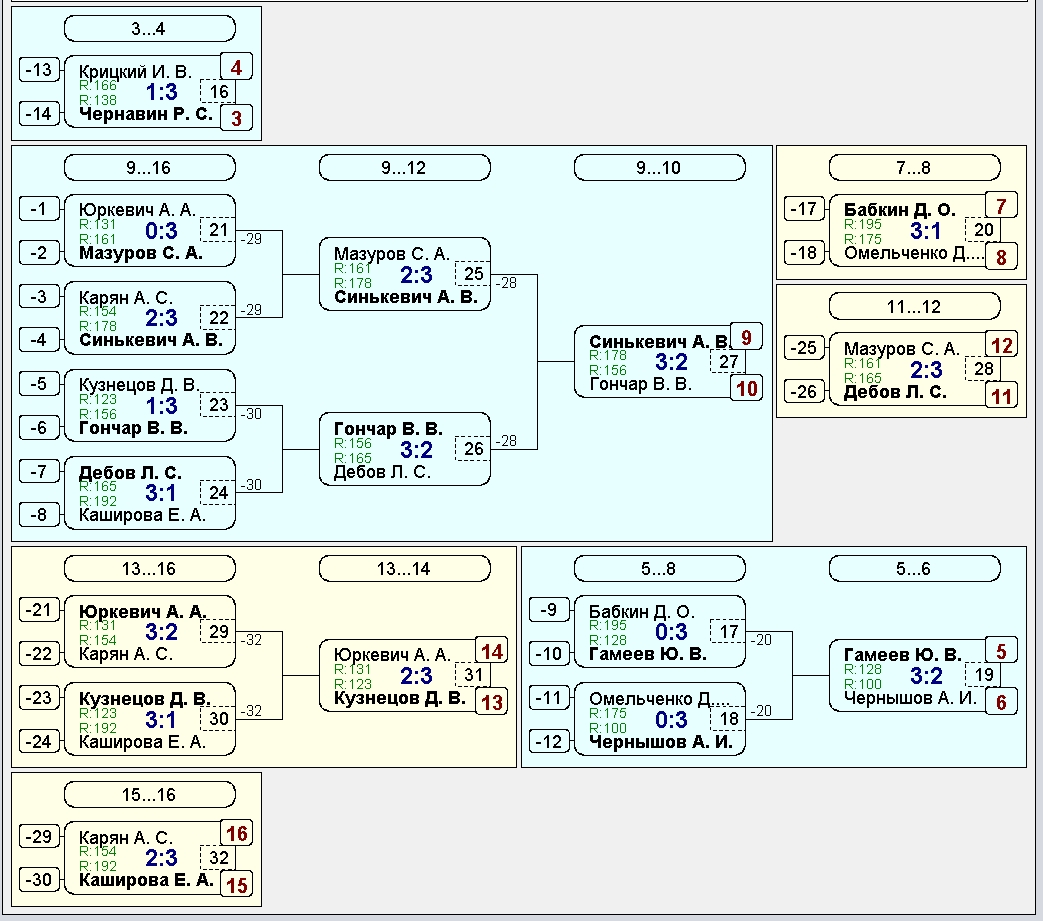Click the dashed match number 23
Screen dimensions: 1043x921
pos(218,405)
